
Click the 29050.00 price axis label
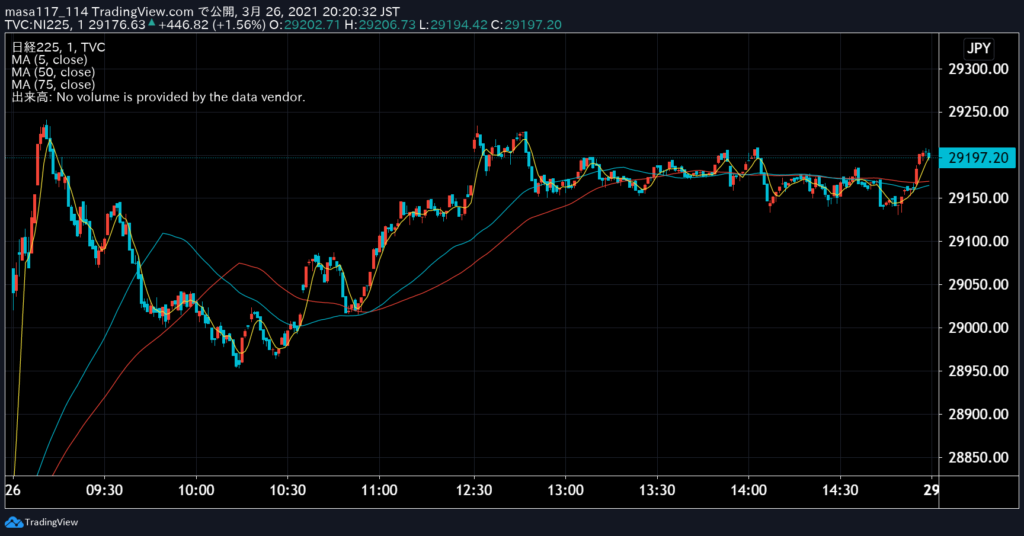(x=978, y=285)
